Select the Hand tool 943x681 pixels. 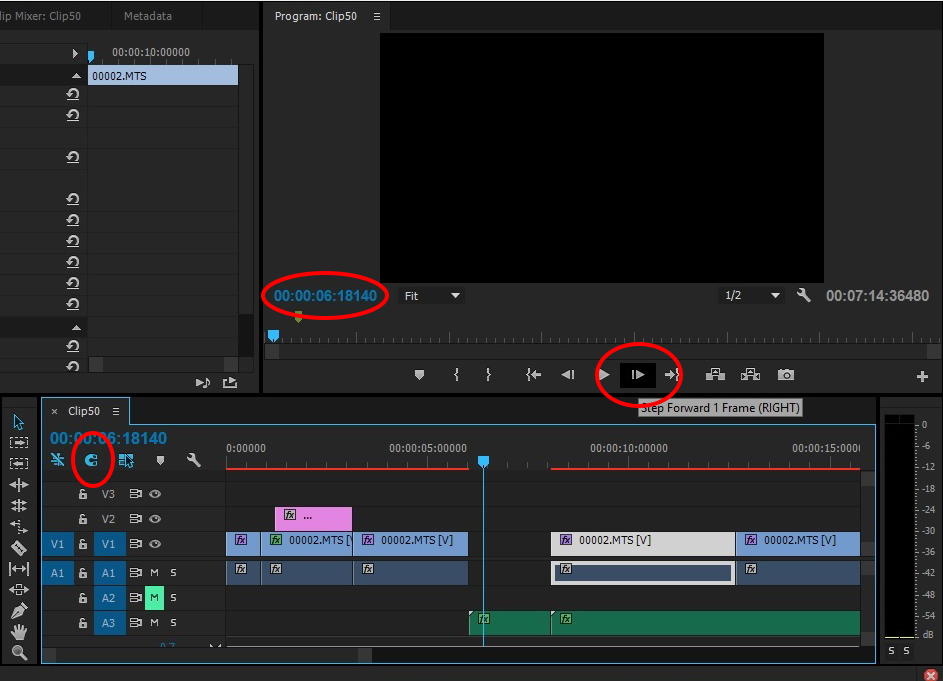click(x=18, y=632)
